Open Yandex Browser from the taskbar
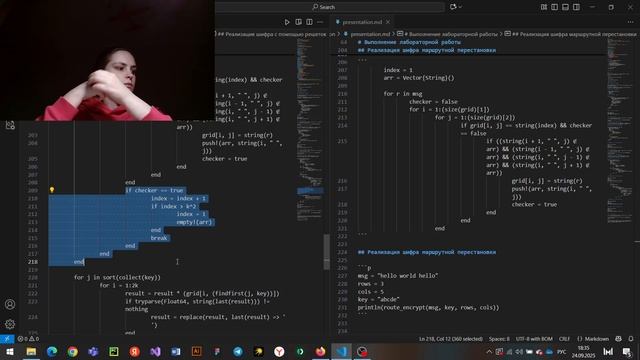This screenshot has width=640, height=360. click(x=279, y=351)
